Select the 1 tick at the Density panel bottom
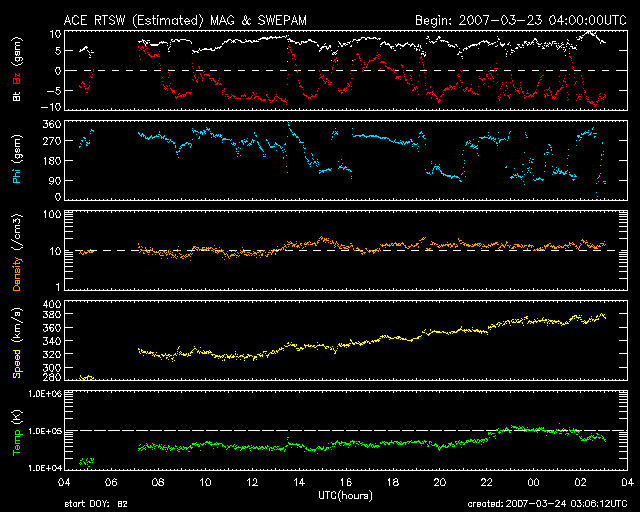This screenshot has height=512, width=640. [58, 287]
